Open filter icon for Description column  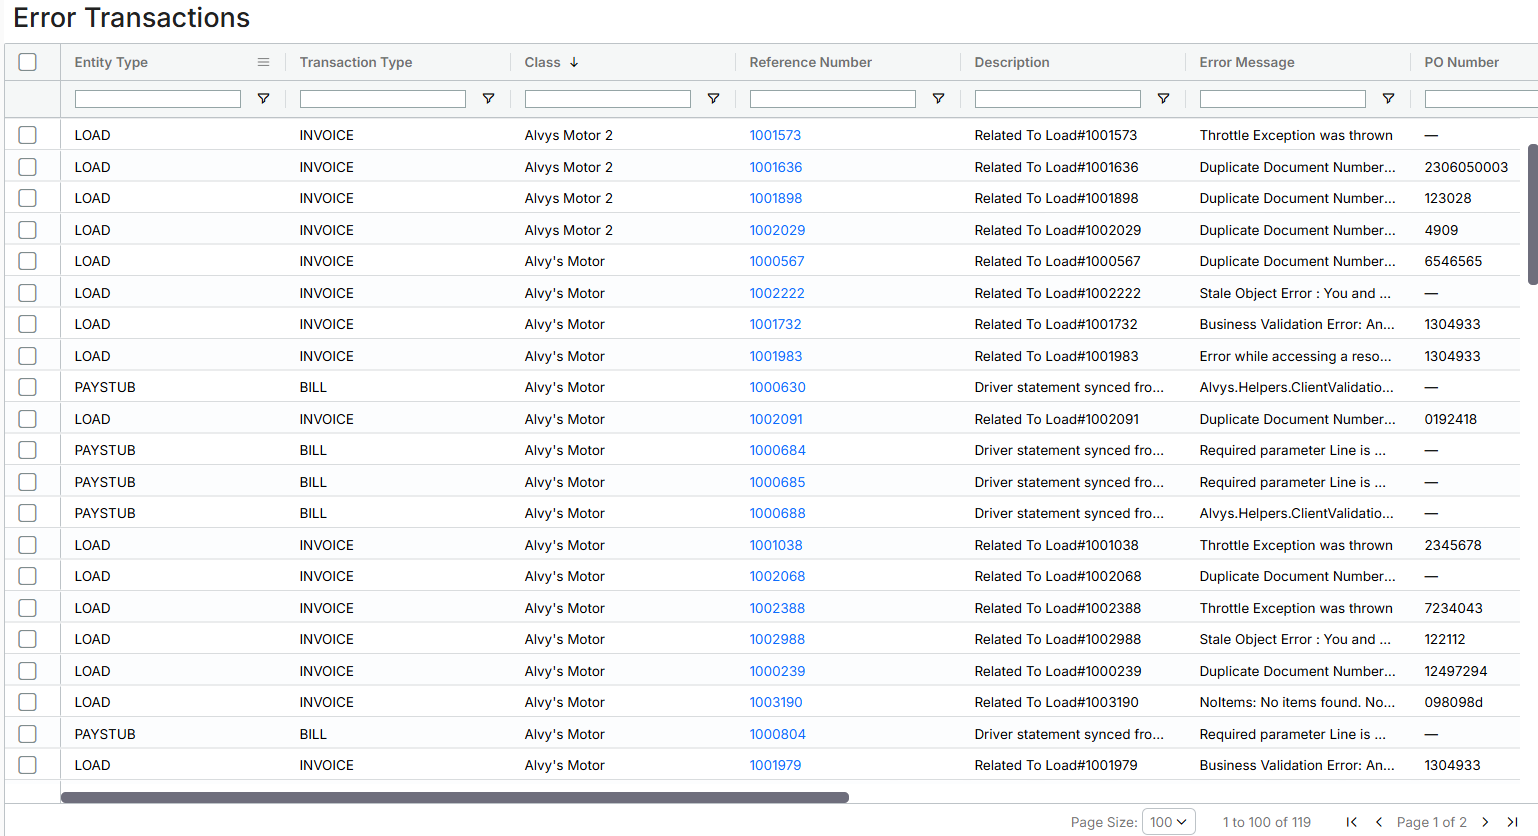pyautogui.click(x=1163, y=99)
